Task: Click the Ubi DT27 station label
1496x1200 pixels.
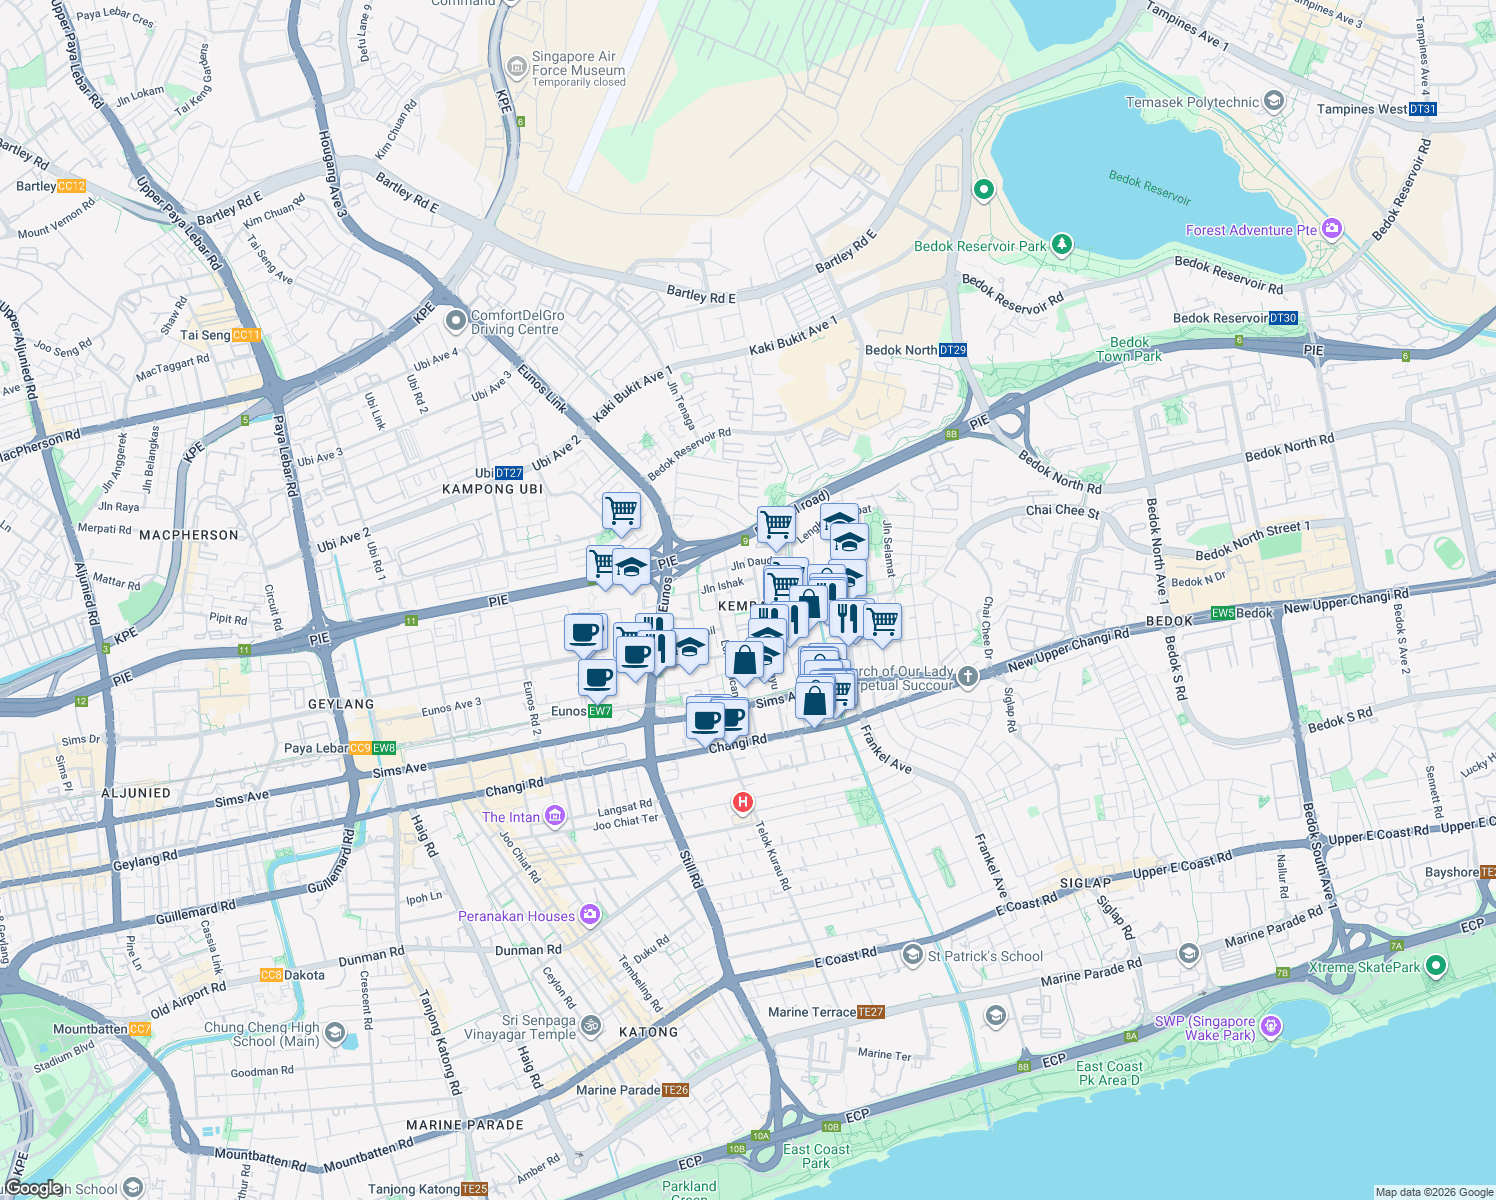Action: click(x=499, y=473)
